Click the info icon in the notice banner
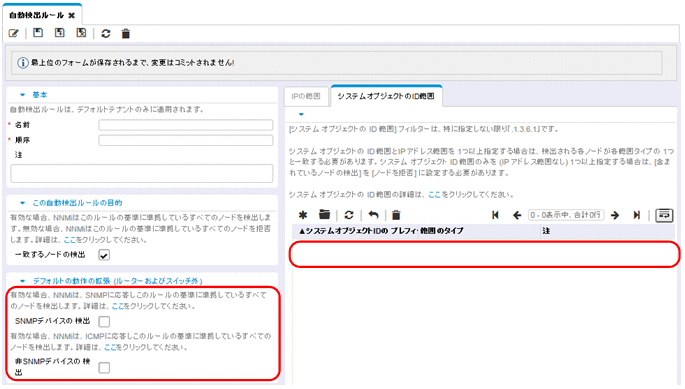The image size is (685, 389). pyautogui.click(x=23, y=63)
